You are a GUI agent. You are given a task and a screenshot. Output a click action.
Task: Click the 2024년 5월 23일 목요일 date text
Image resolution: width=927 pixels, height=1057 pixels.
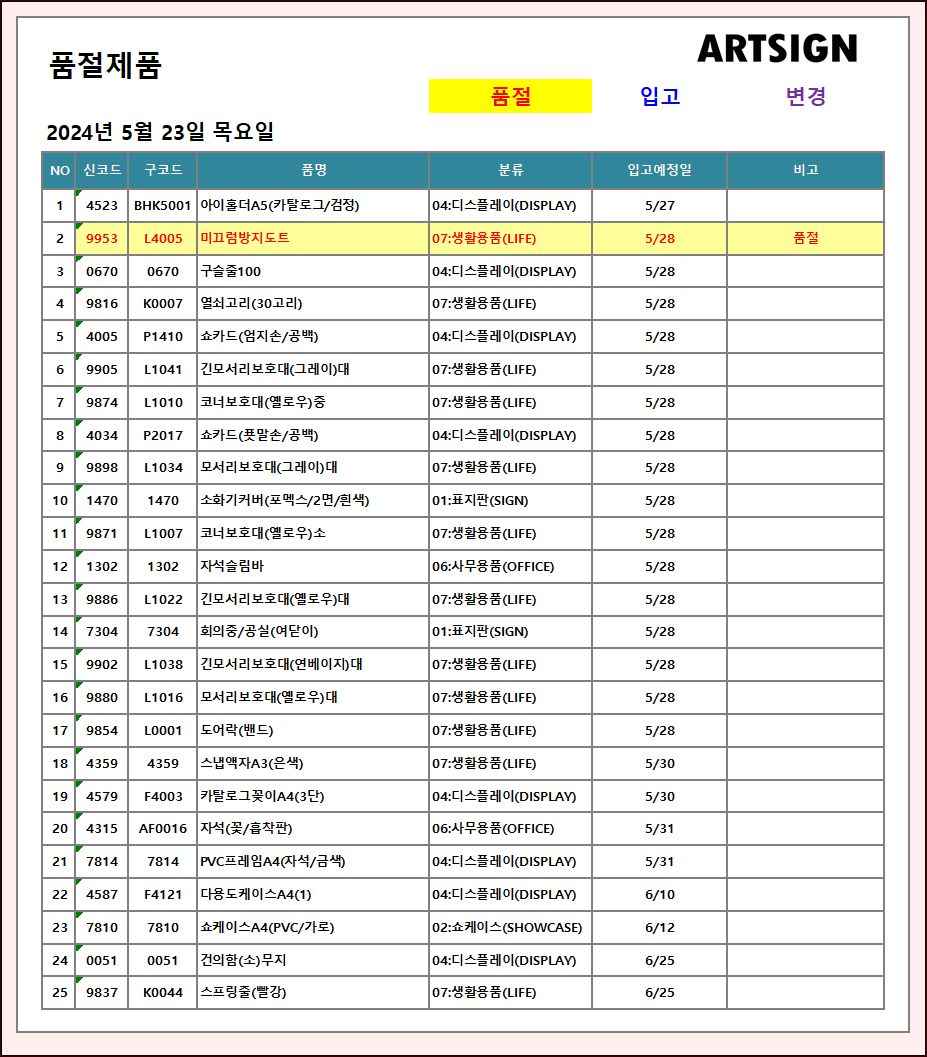pos(160,132)
